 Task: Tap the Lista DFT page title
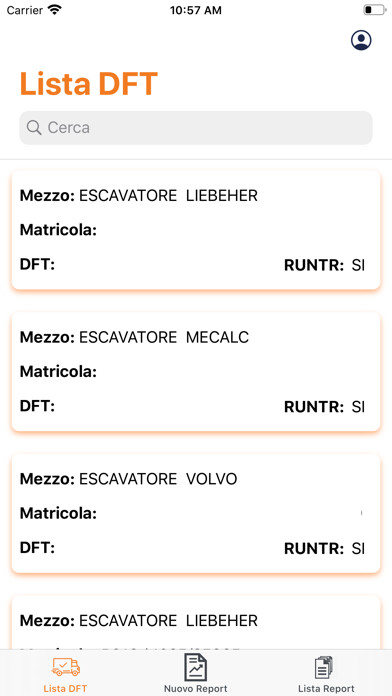point(89,83)
